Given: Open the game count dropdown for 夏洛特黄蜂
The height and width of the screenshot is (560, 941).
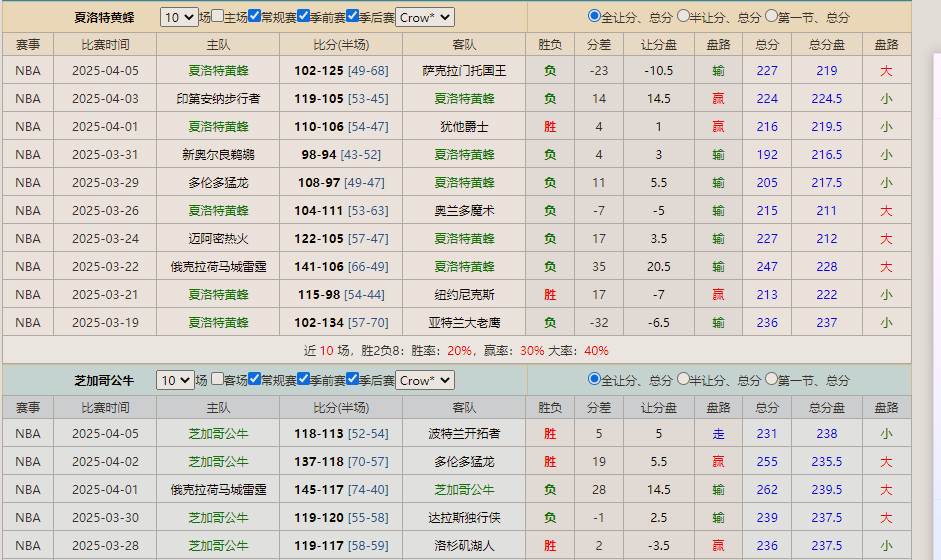Looking at the screenshot, I should point(179,17).
